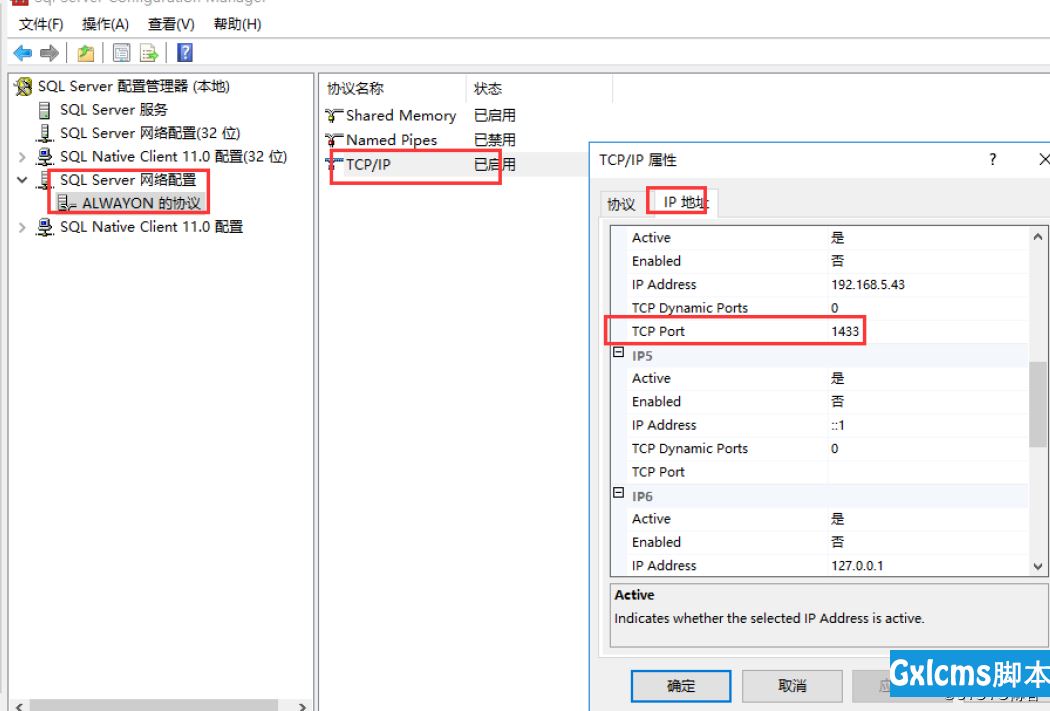Click the Export list toolbar icon

coord(149,53)
